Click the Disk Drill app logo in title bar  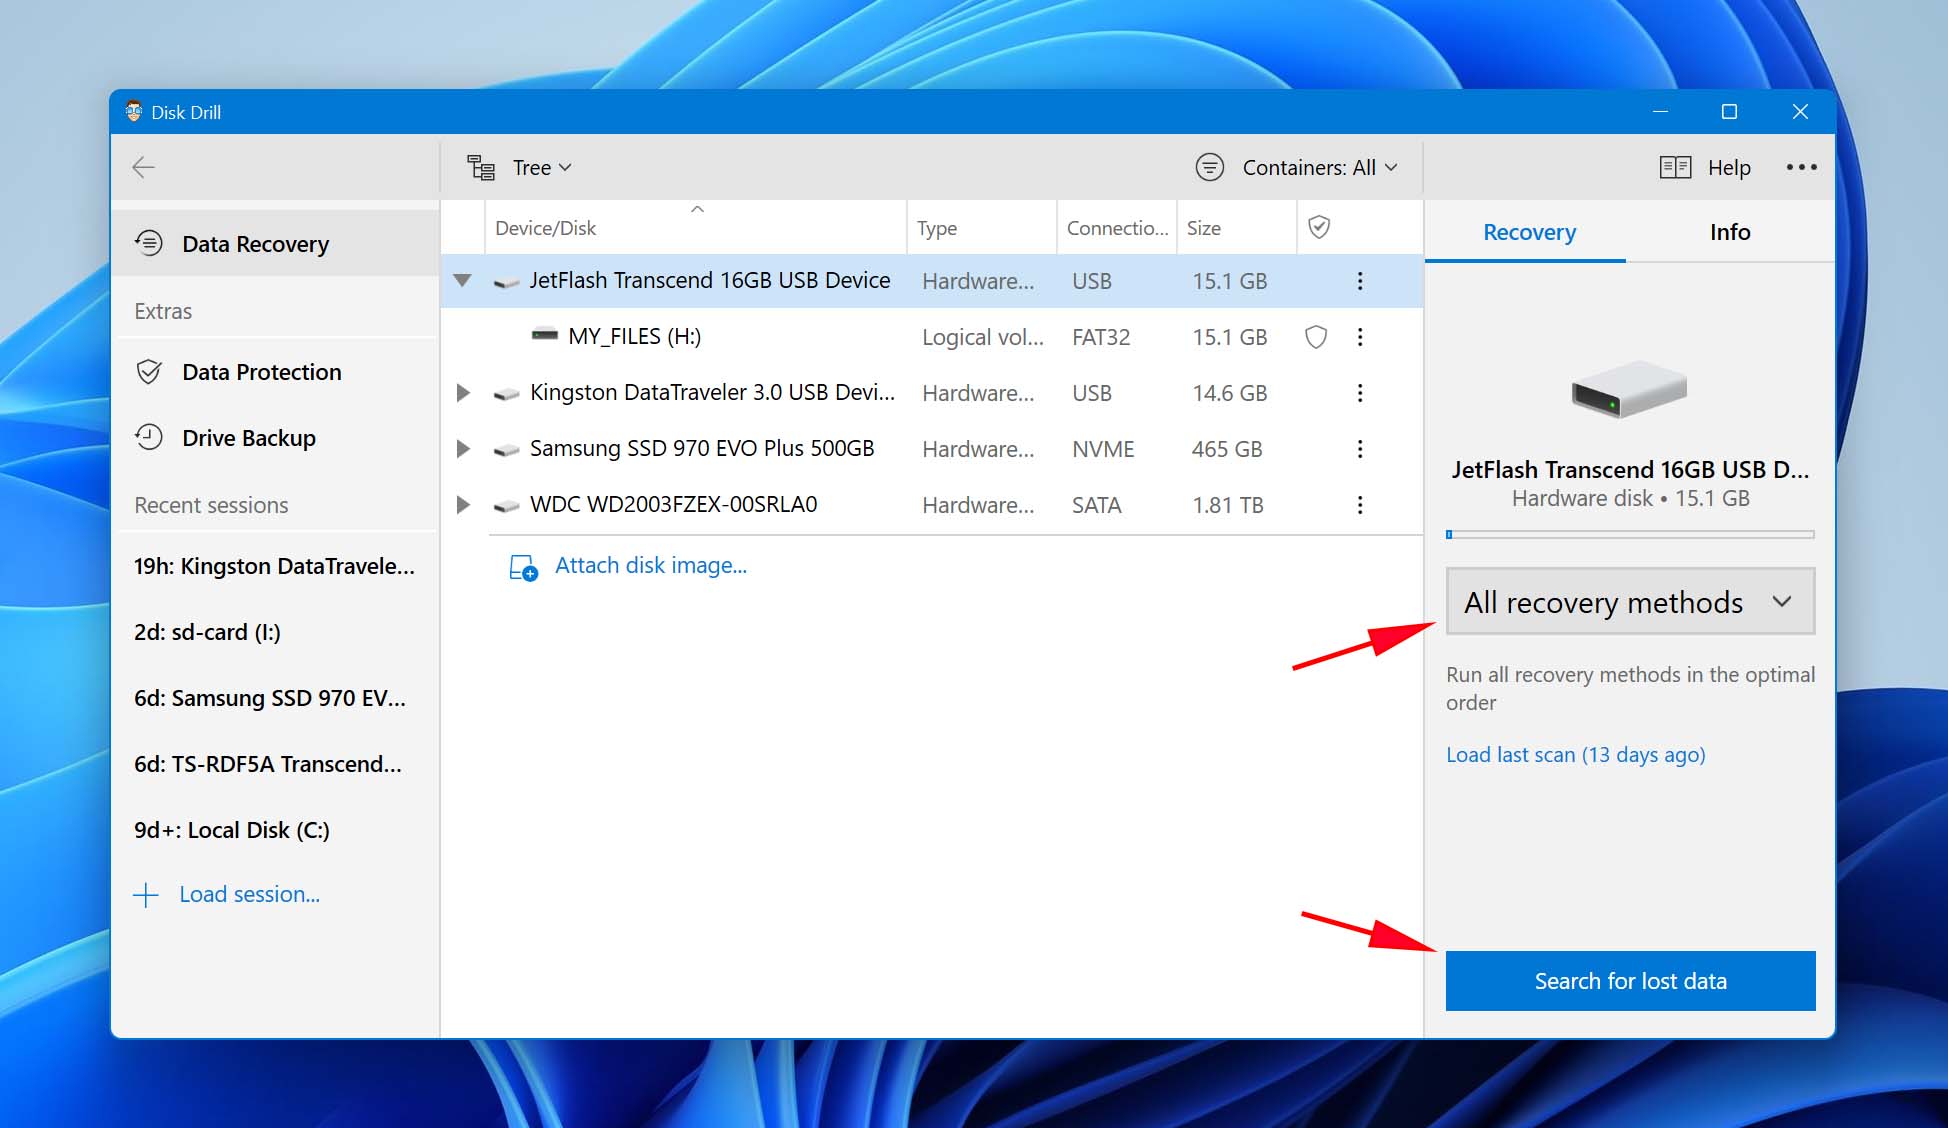coord(134,111)
